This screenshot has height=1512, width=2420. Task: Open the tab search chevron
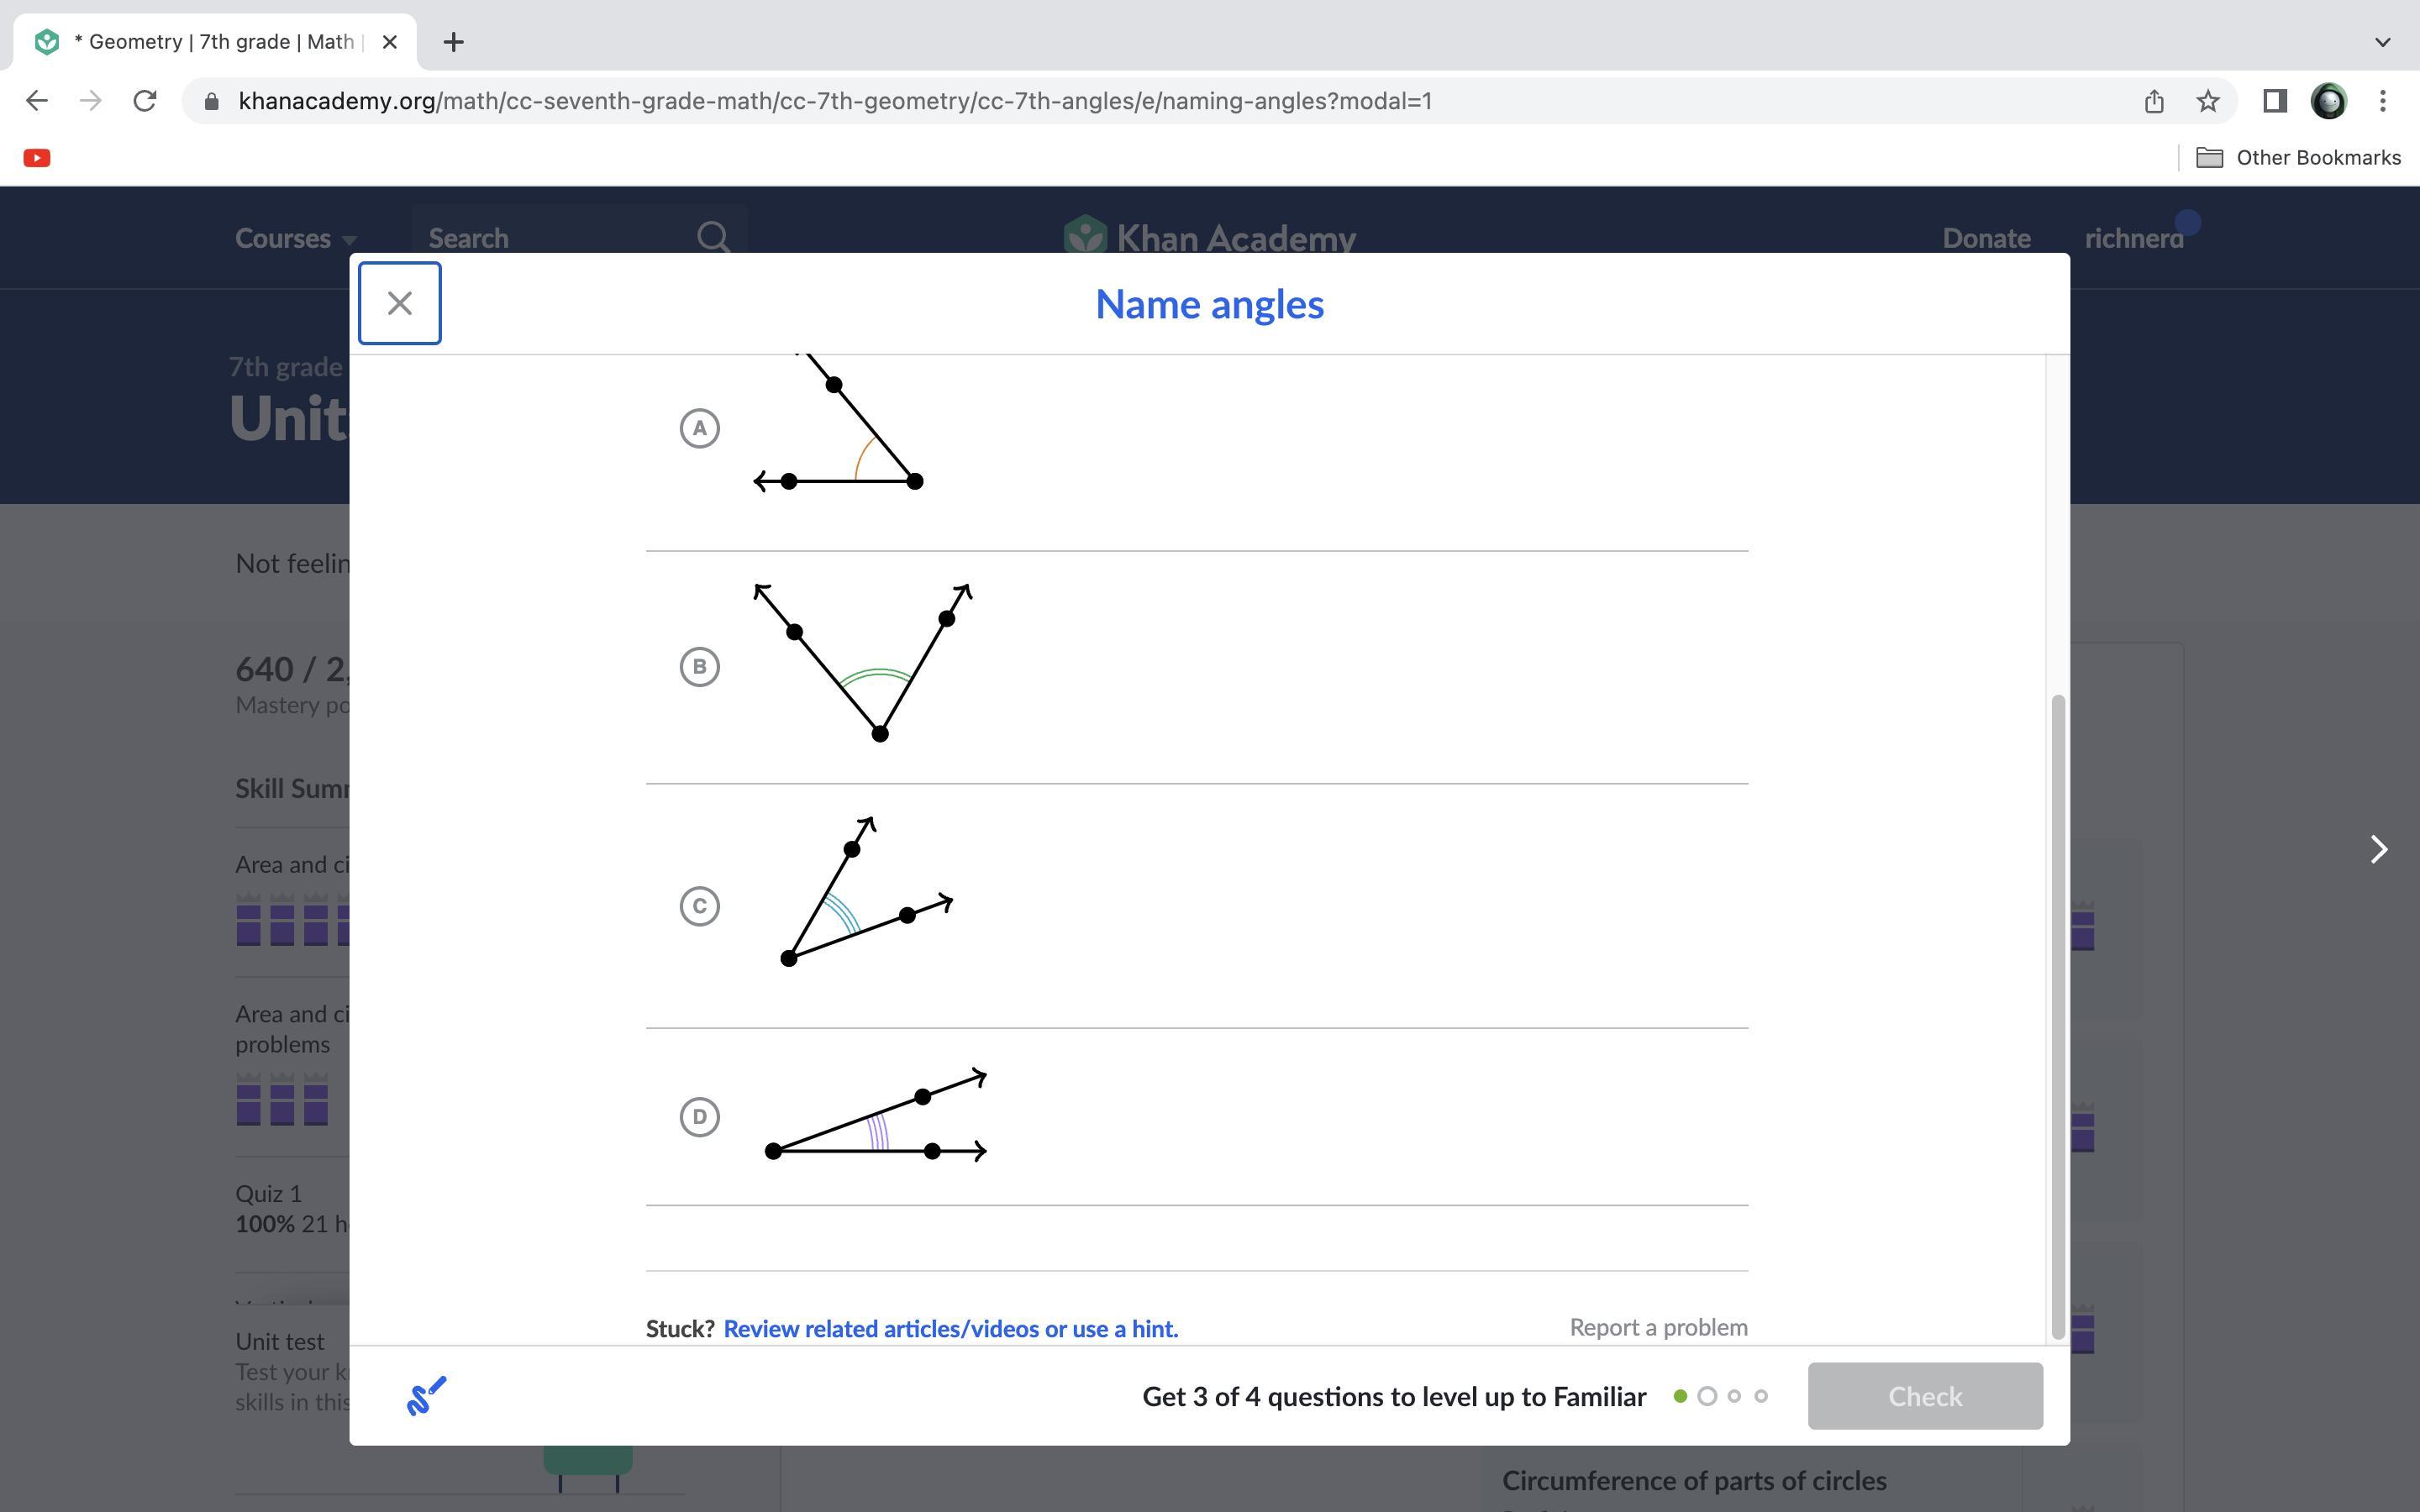(x=2382, y=42)
